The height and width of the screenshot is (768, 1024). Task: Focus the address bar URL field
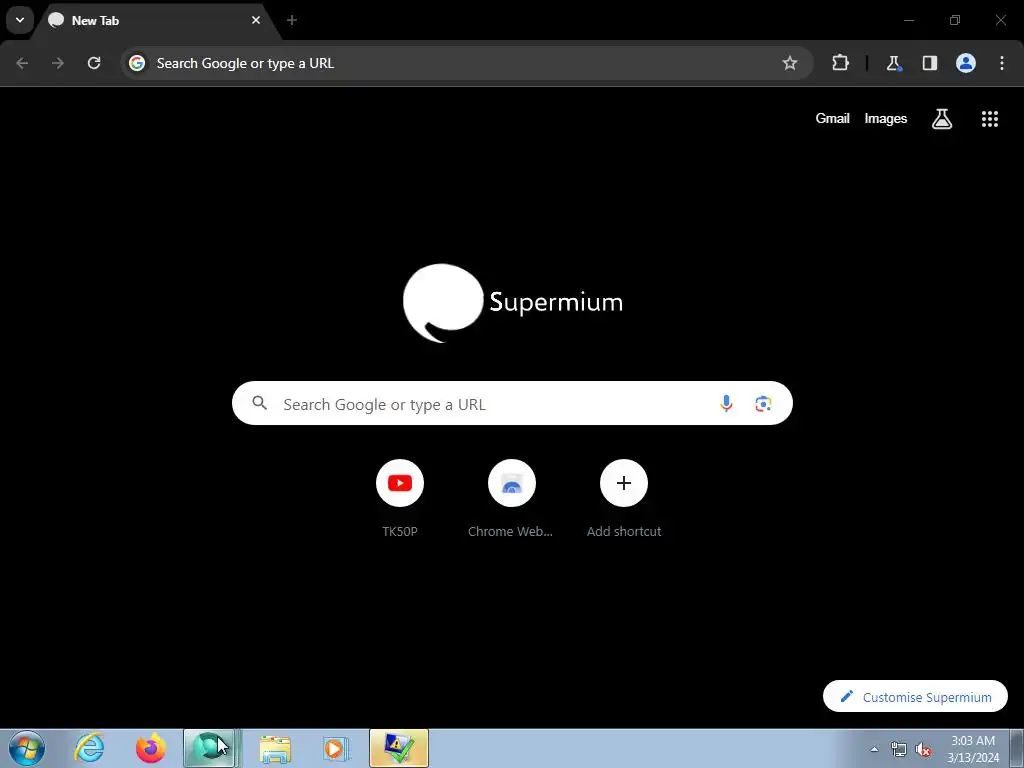click(467, 63)
